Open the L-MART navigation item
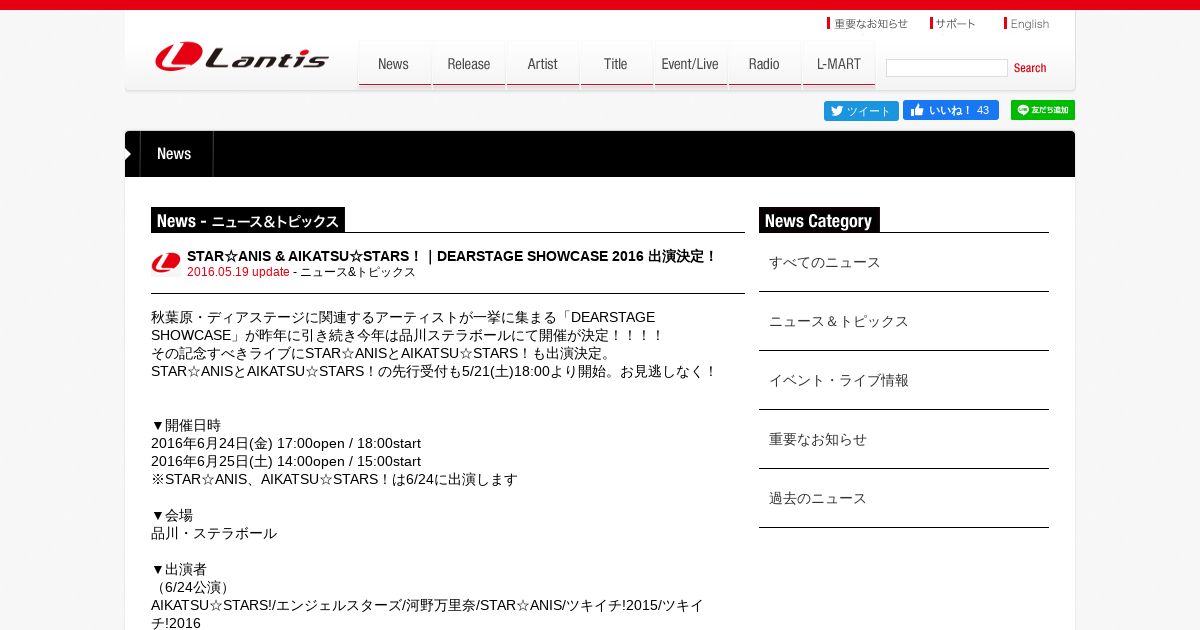The image size is (1200, 630). coord(838,64)
